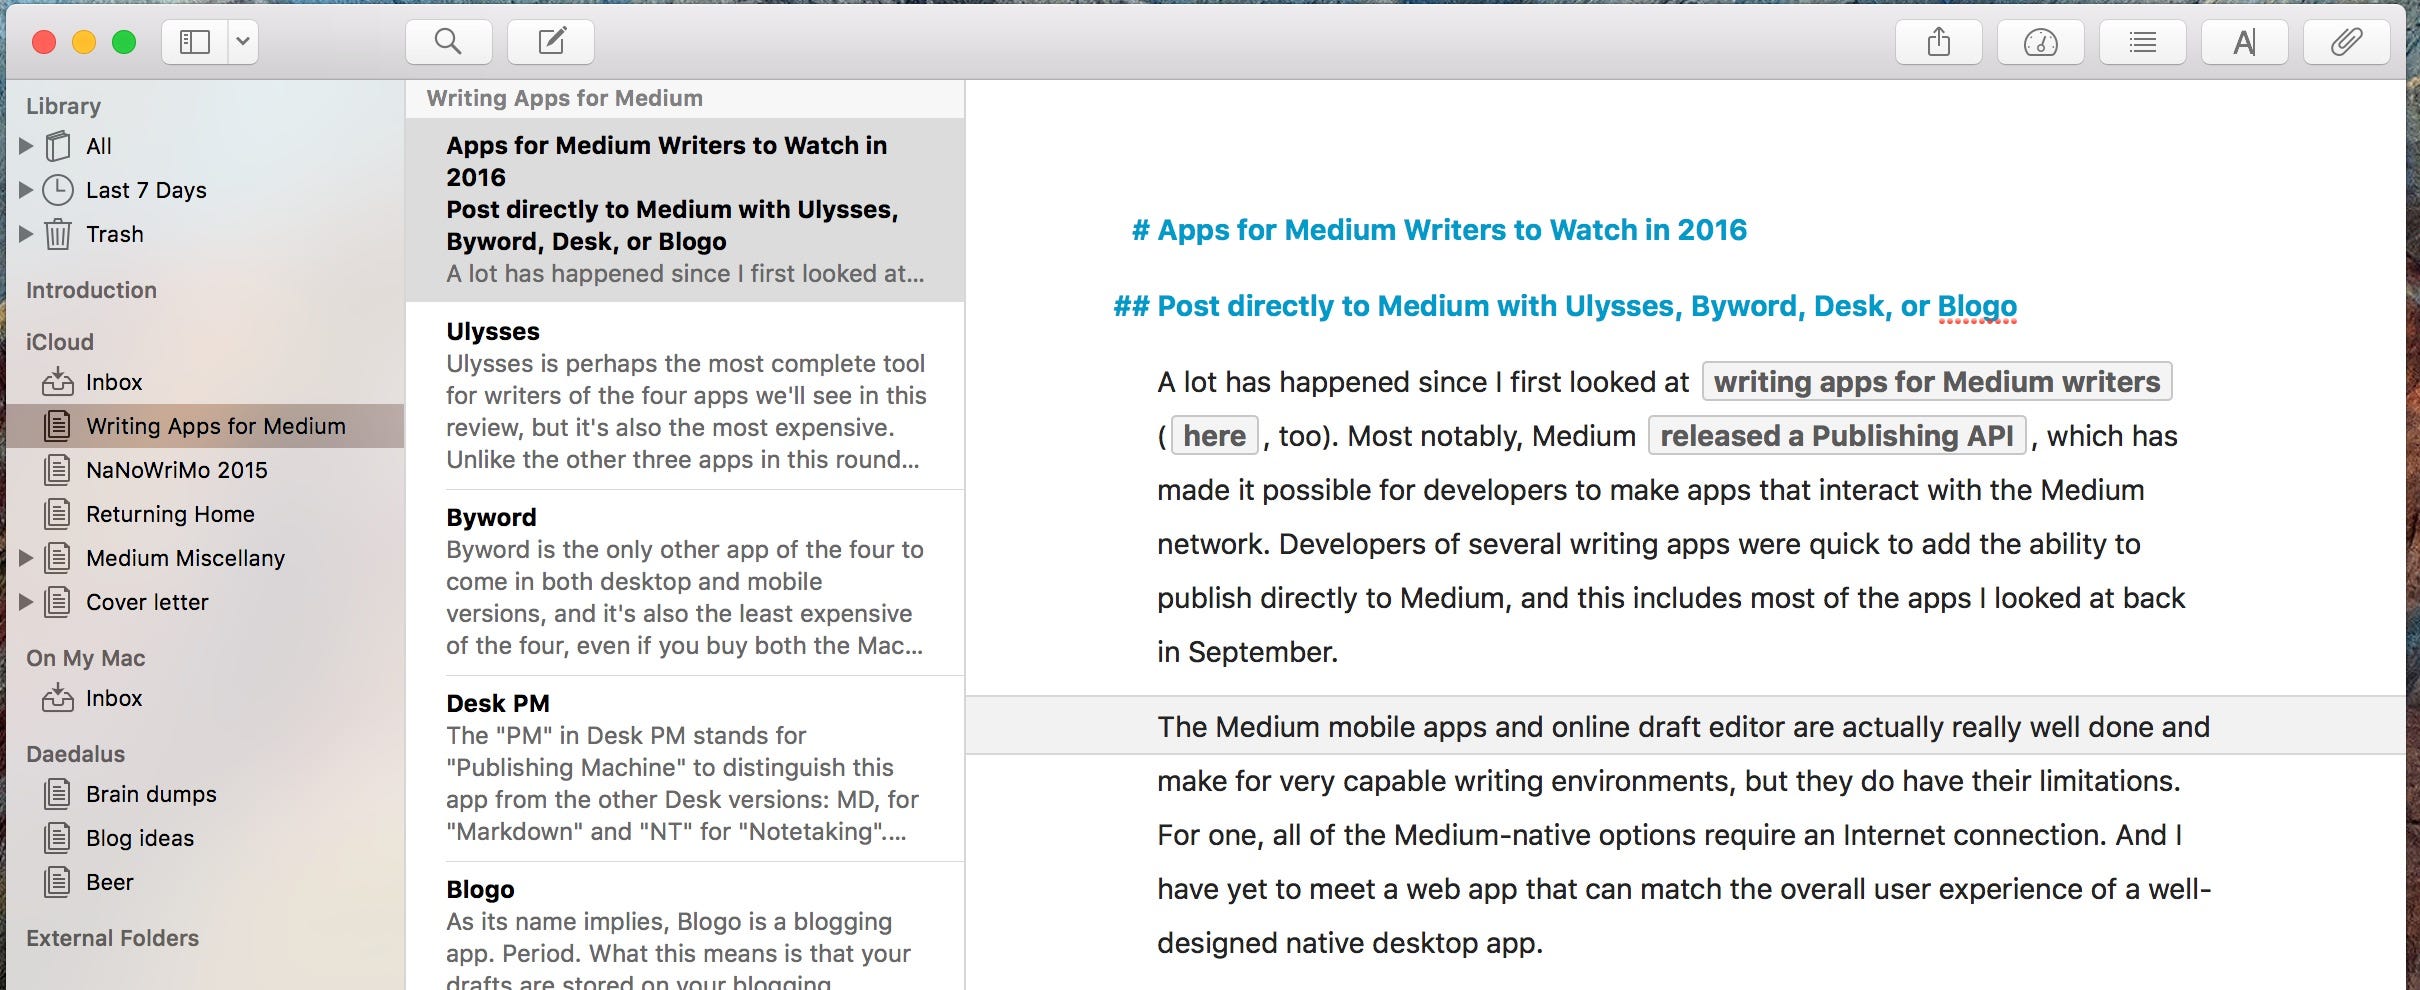The width and height of the screenshot is (2420, 990).
Task: Select Last 7 Days label
Action: [x=146, y=190]
